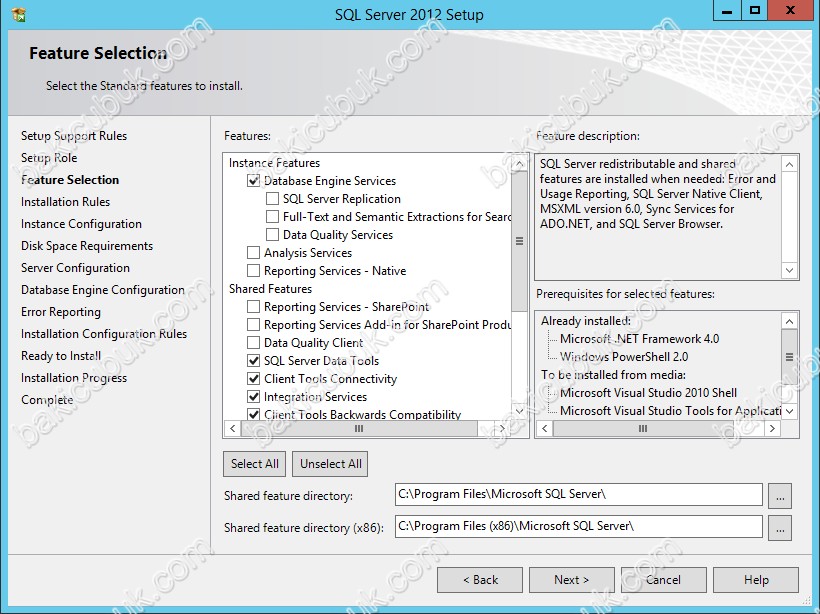Click features list scroll up arrow
The width and height of the screenshot is (820, 614).
coord(519,164)
